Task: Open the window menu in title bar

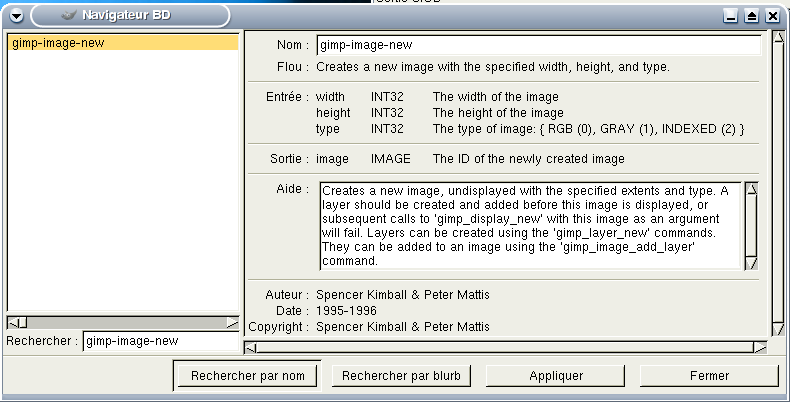Action: [x=16, y=16]
